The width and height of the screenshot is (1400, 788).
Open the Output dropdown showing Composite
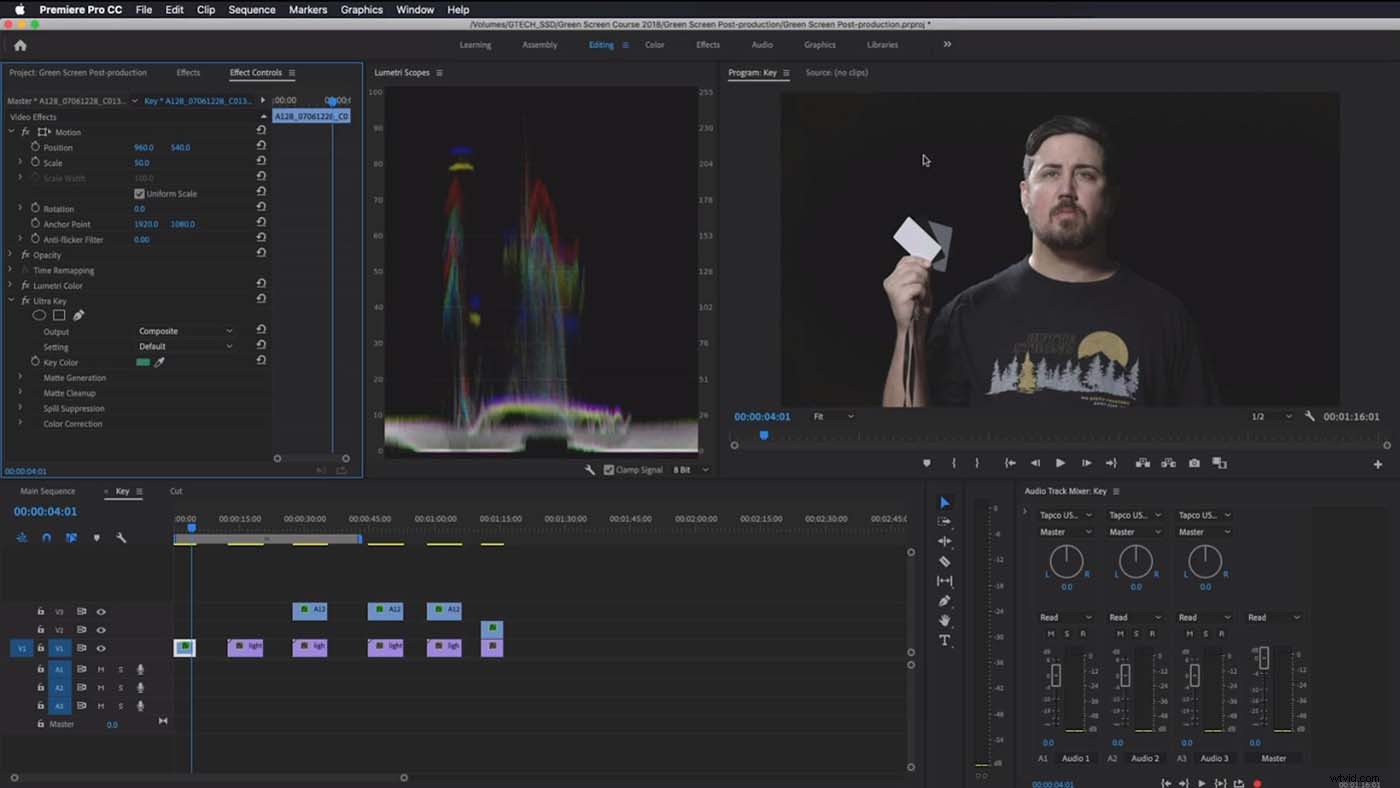185,331
